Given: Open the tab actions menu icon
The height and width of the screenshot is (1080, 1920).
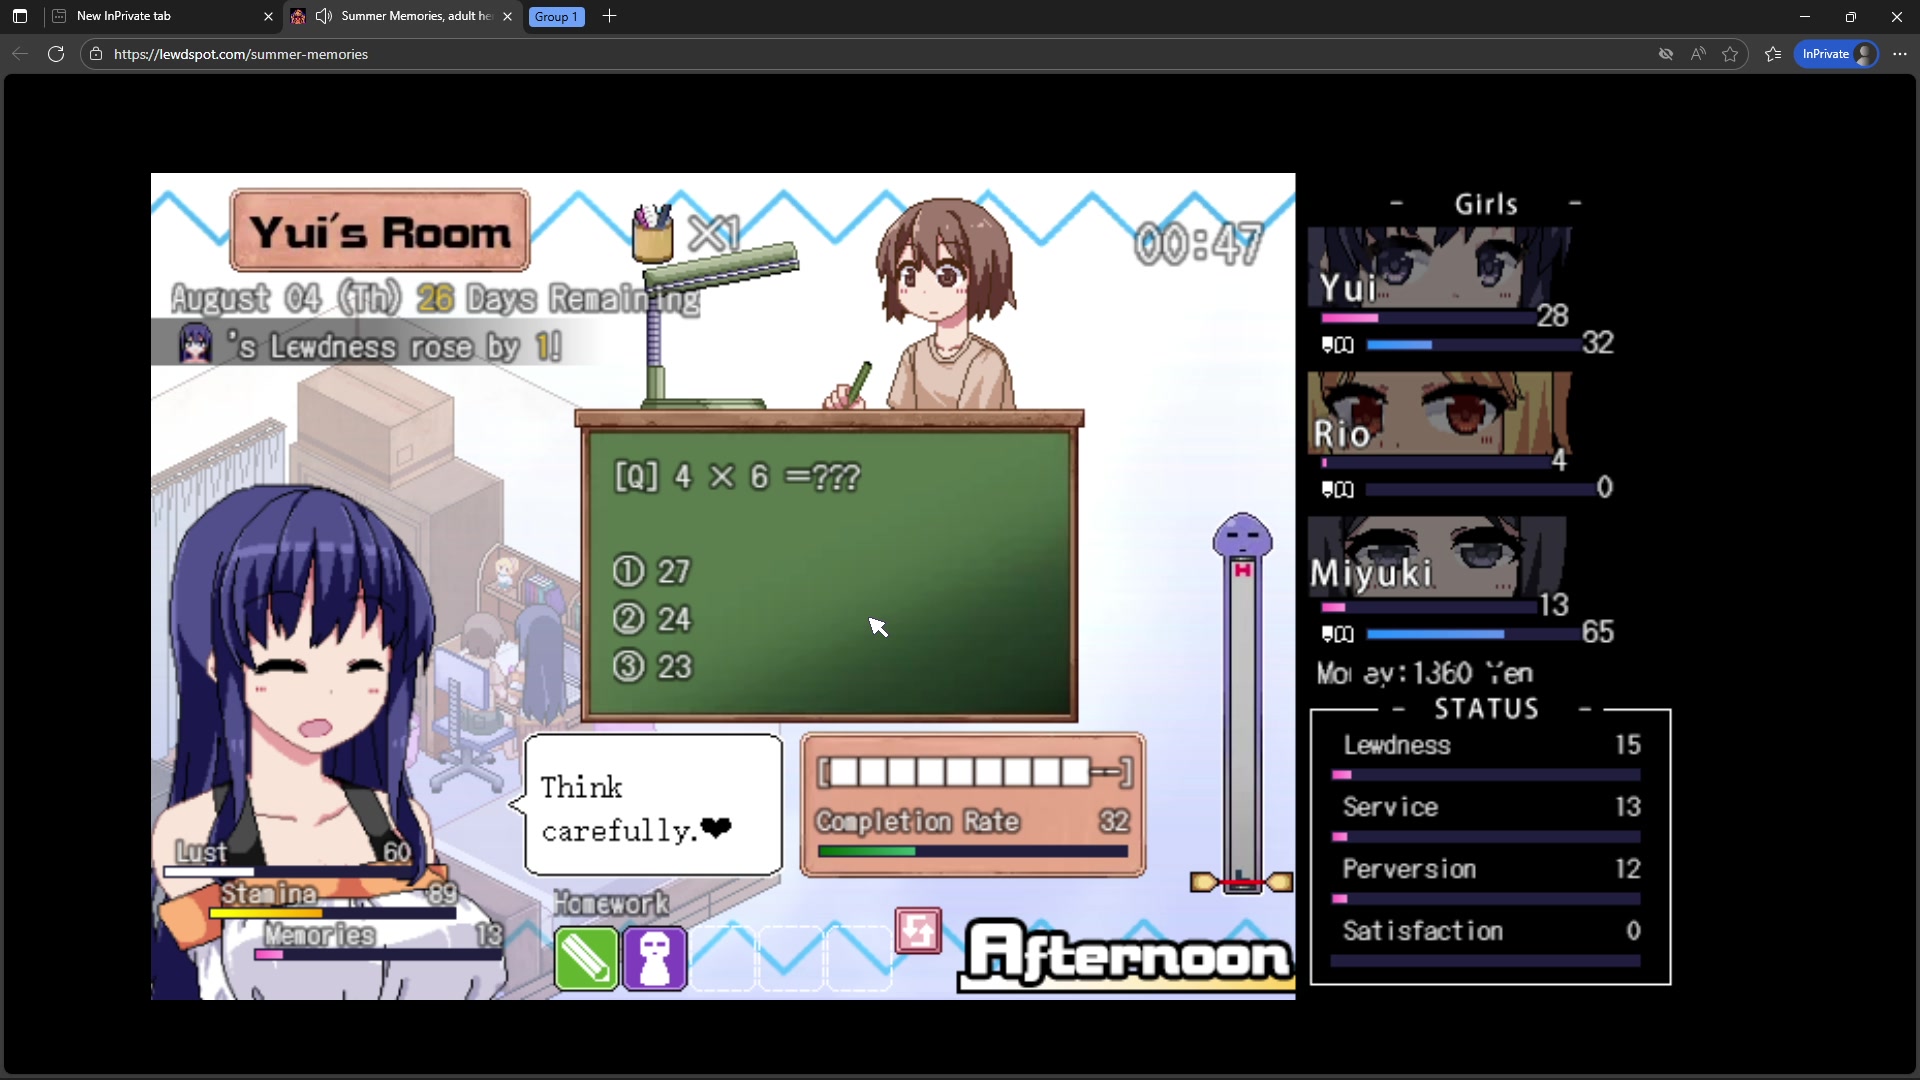Looking at the screenshot, I should pyautogui.click(x=20, y=16).
